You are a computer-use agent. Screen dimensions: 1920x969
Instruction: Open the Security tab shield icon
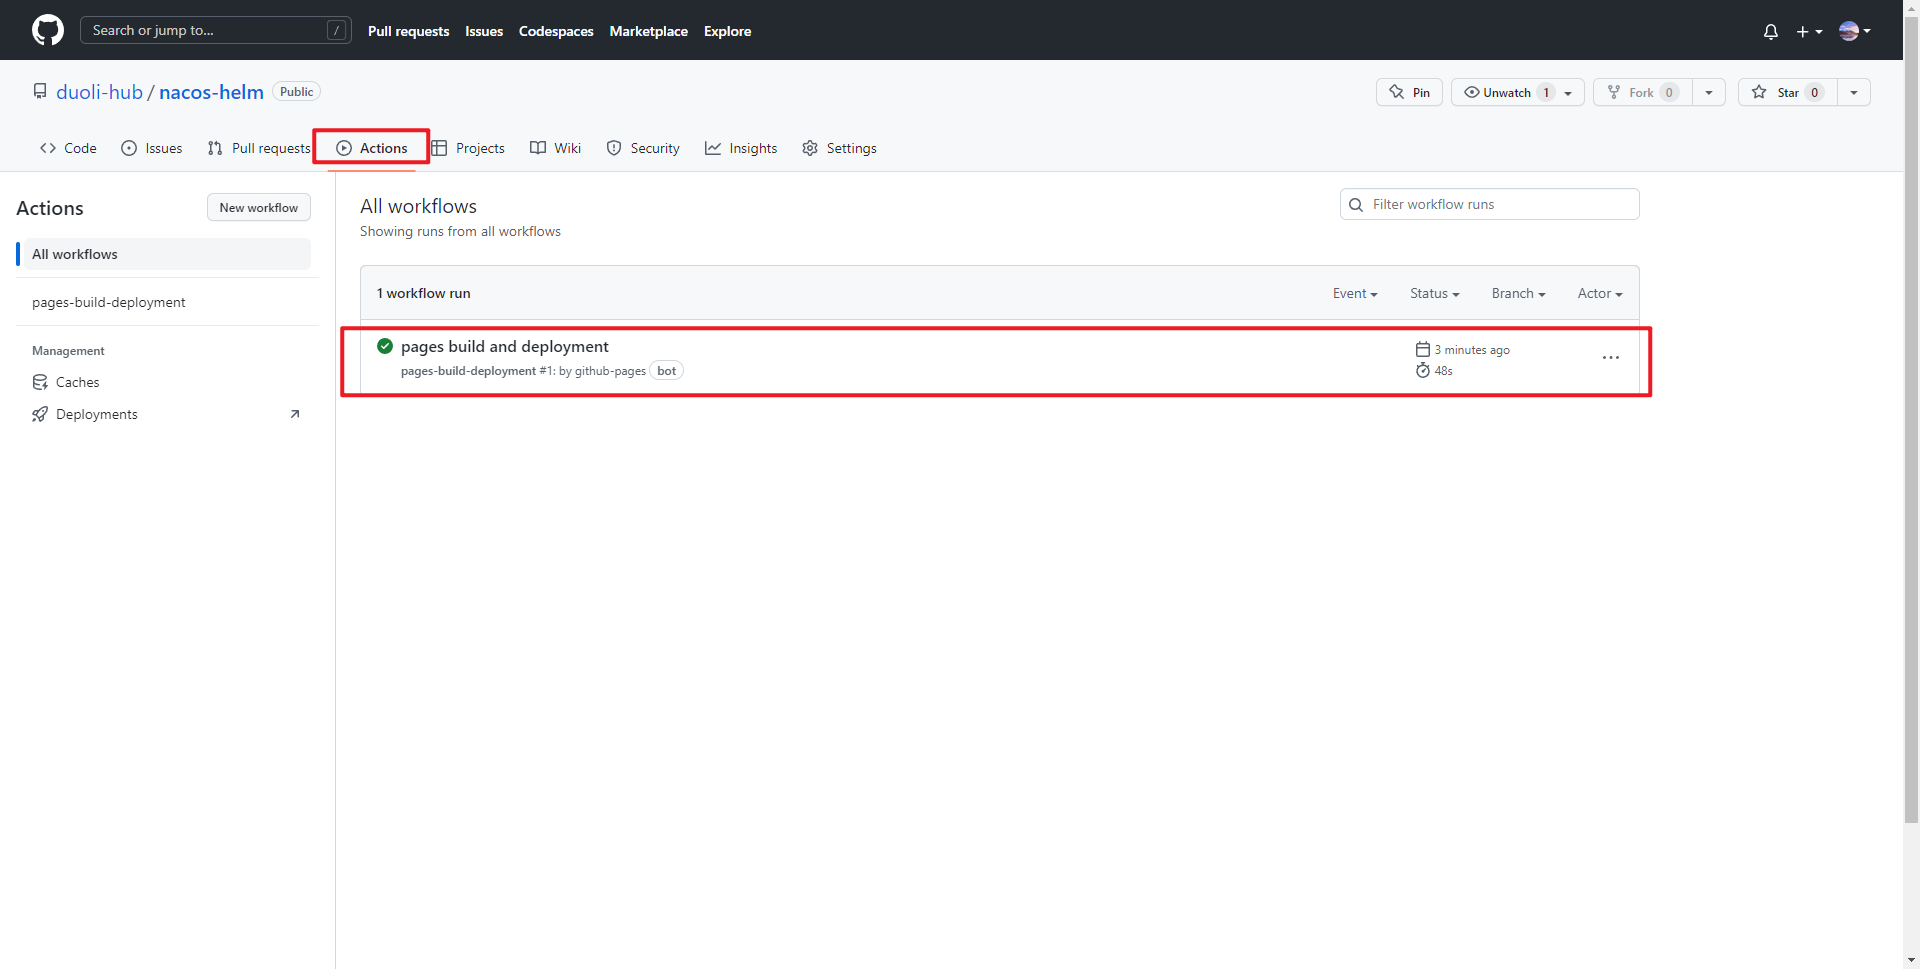coord(613,147)
